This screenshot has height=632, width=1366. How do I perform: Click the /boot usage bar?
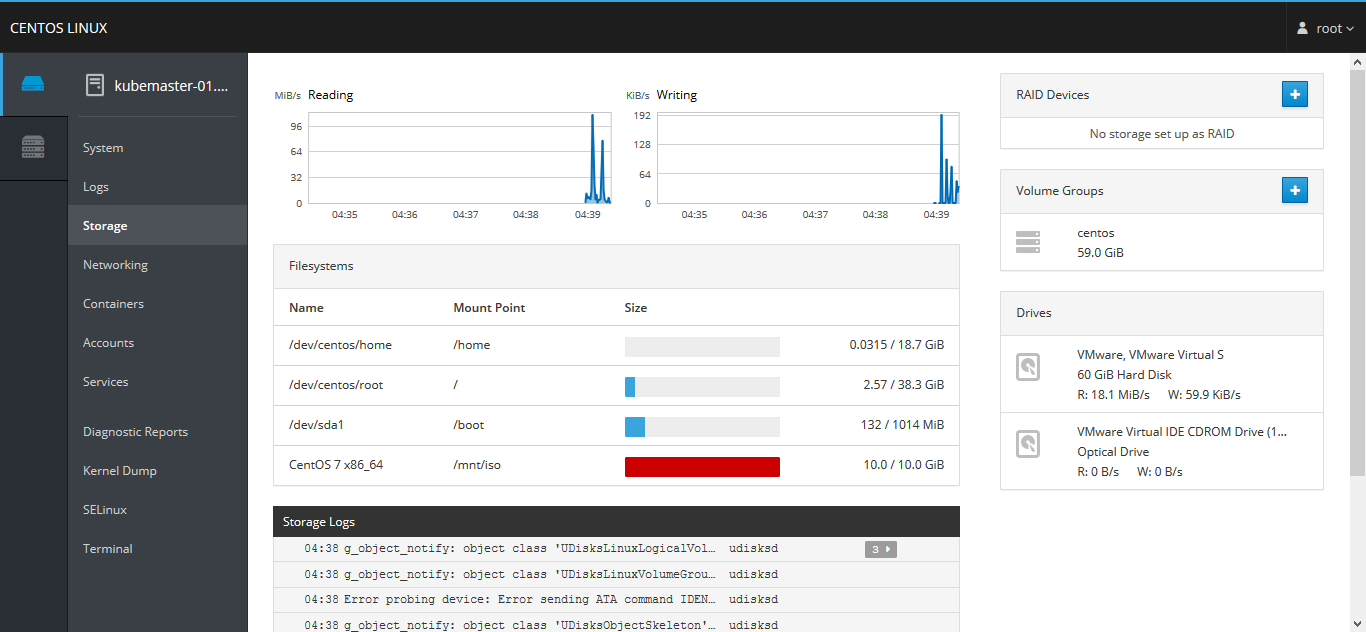[x=702, y=427]
